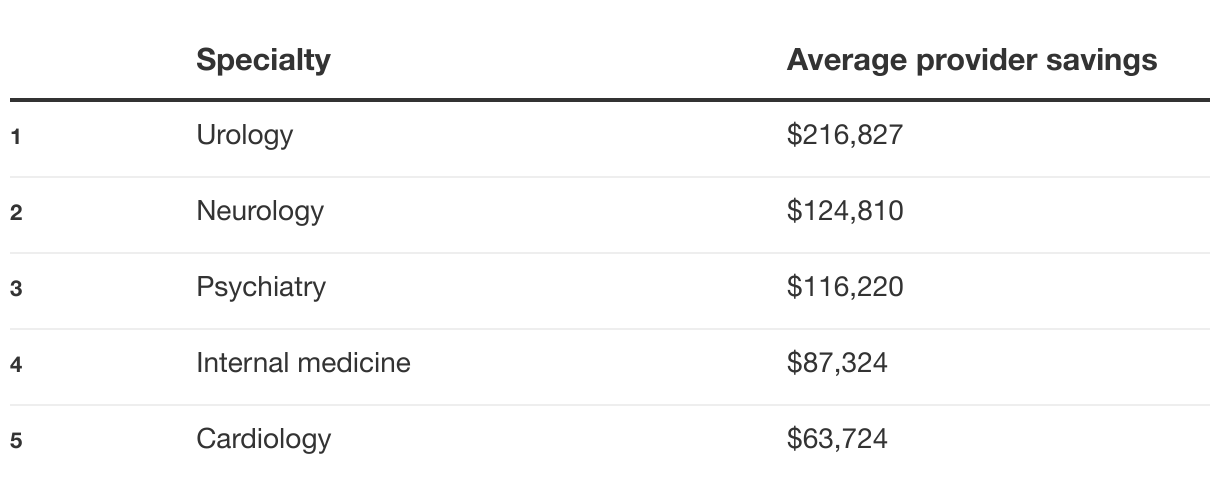Click the $116,220 savings value
Screen dimensions: 1220x490
coord(844,287)
